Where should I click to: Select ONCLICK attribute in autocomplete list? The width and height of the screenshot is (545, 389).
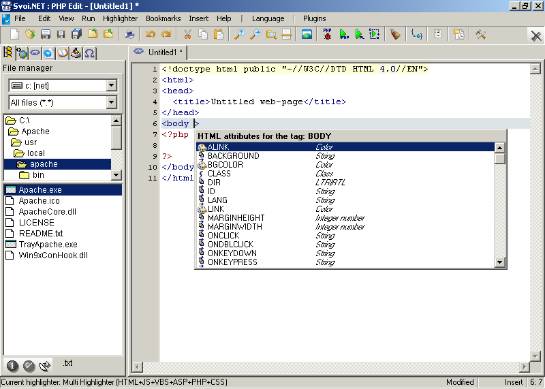pos(223,236)
